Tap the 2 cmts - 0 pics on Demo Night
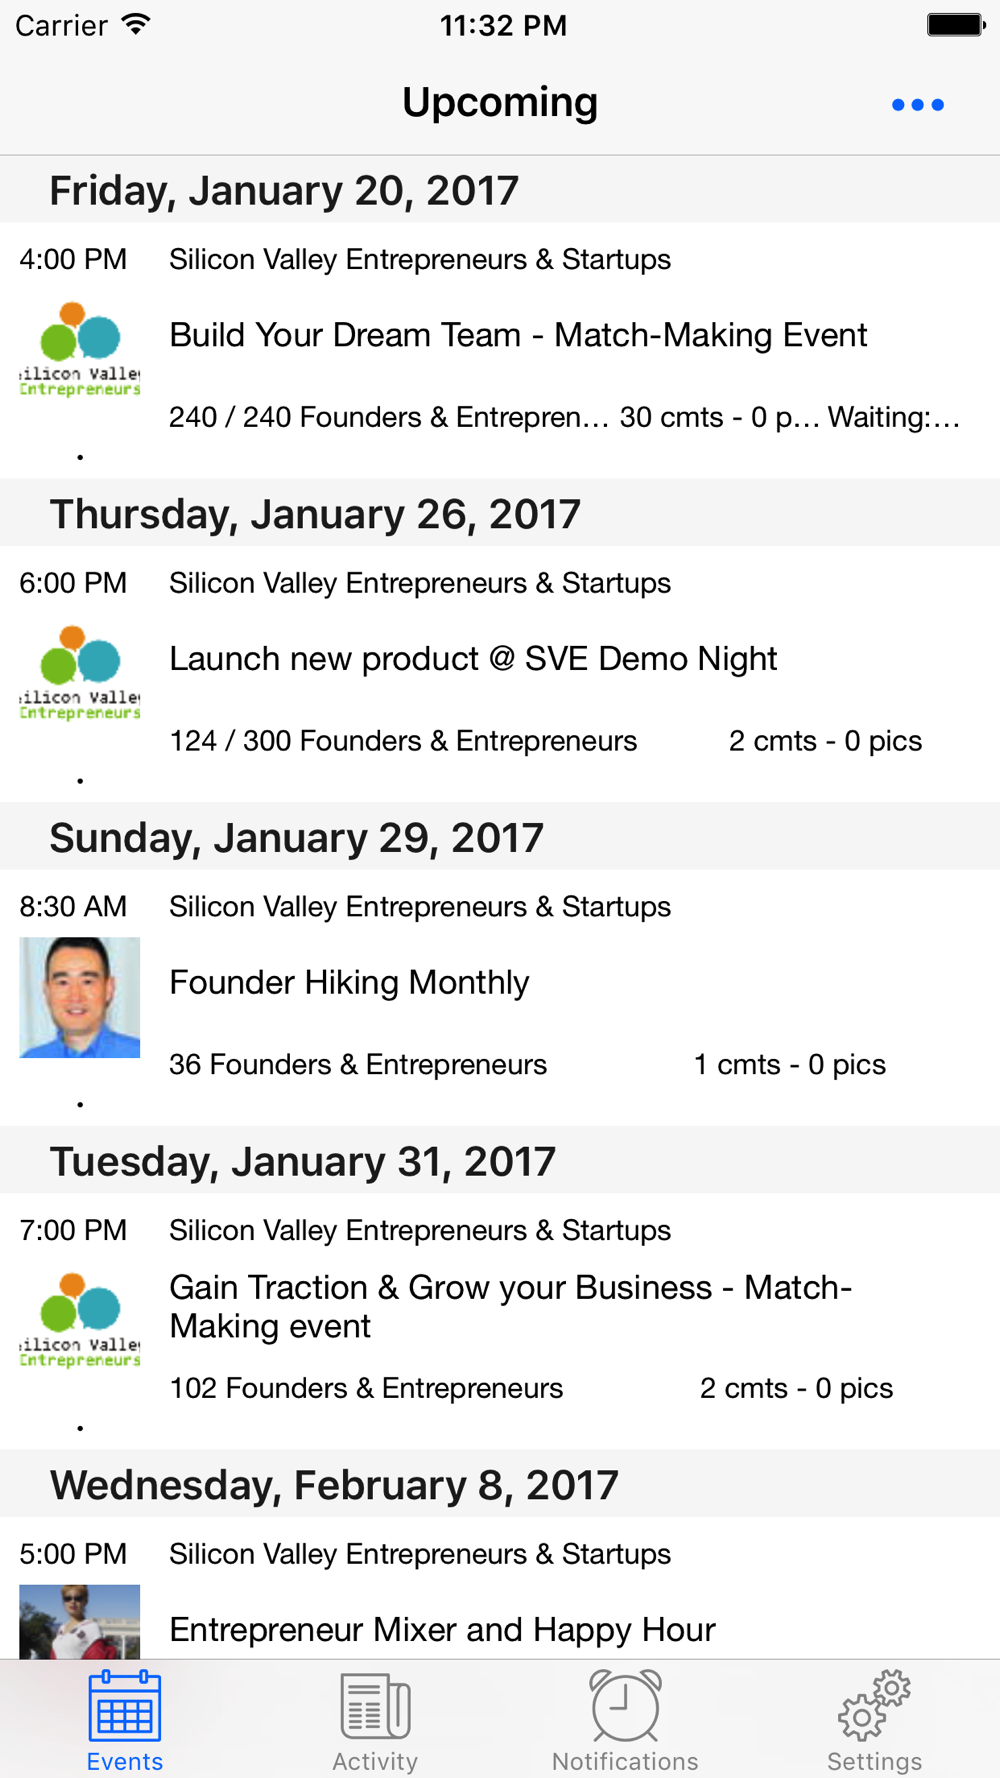This screenshot has height=1778, width=1000. click(825, 741)
